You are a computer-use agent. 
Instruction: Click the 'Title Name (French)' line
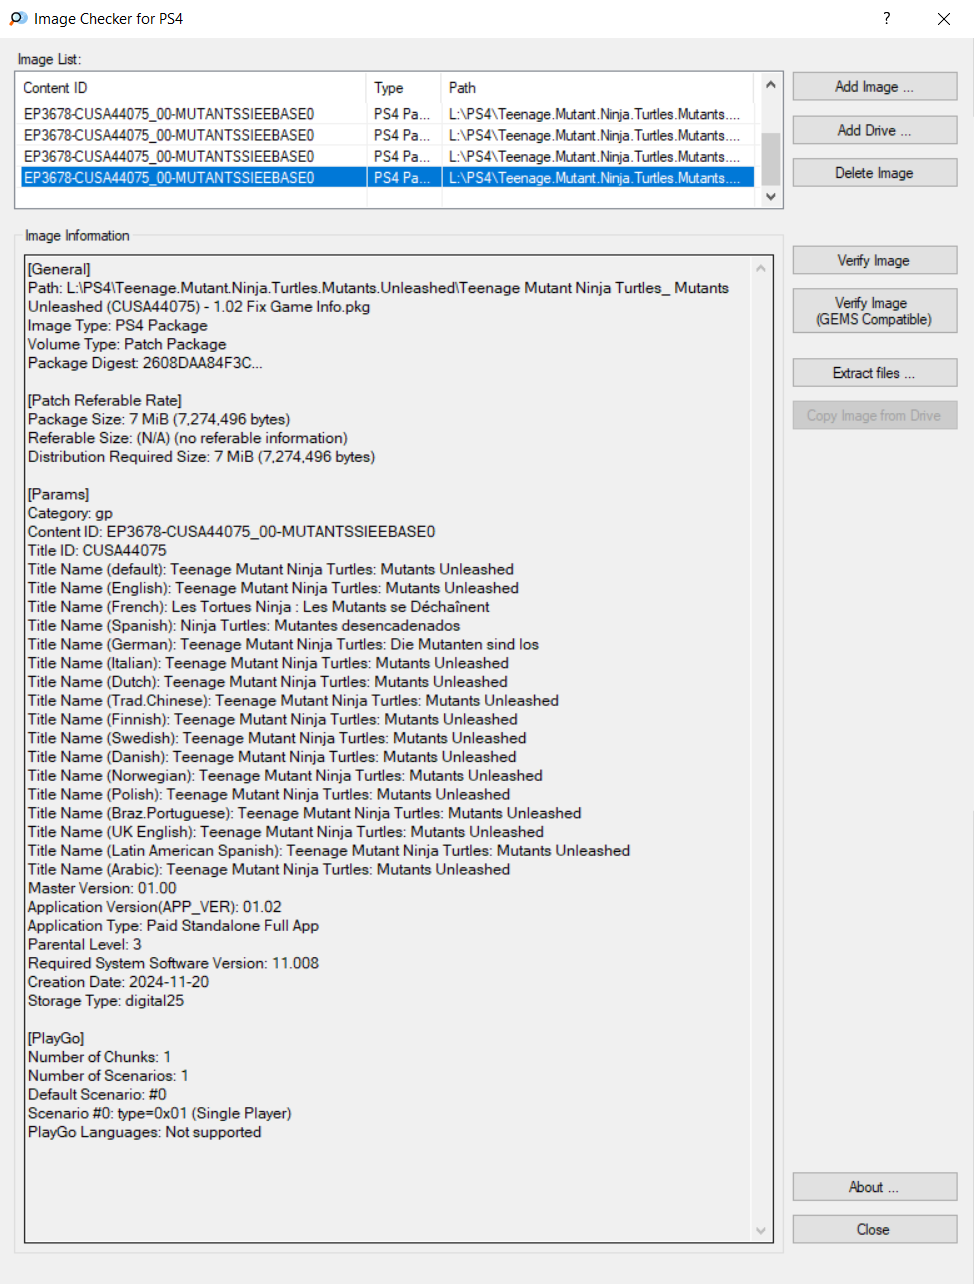[x=259, y=607]
